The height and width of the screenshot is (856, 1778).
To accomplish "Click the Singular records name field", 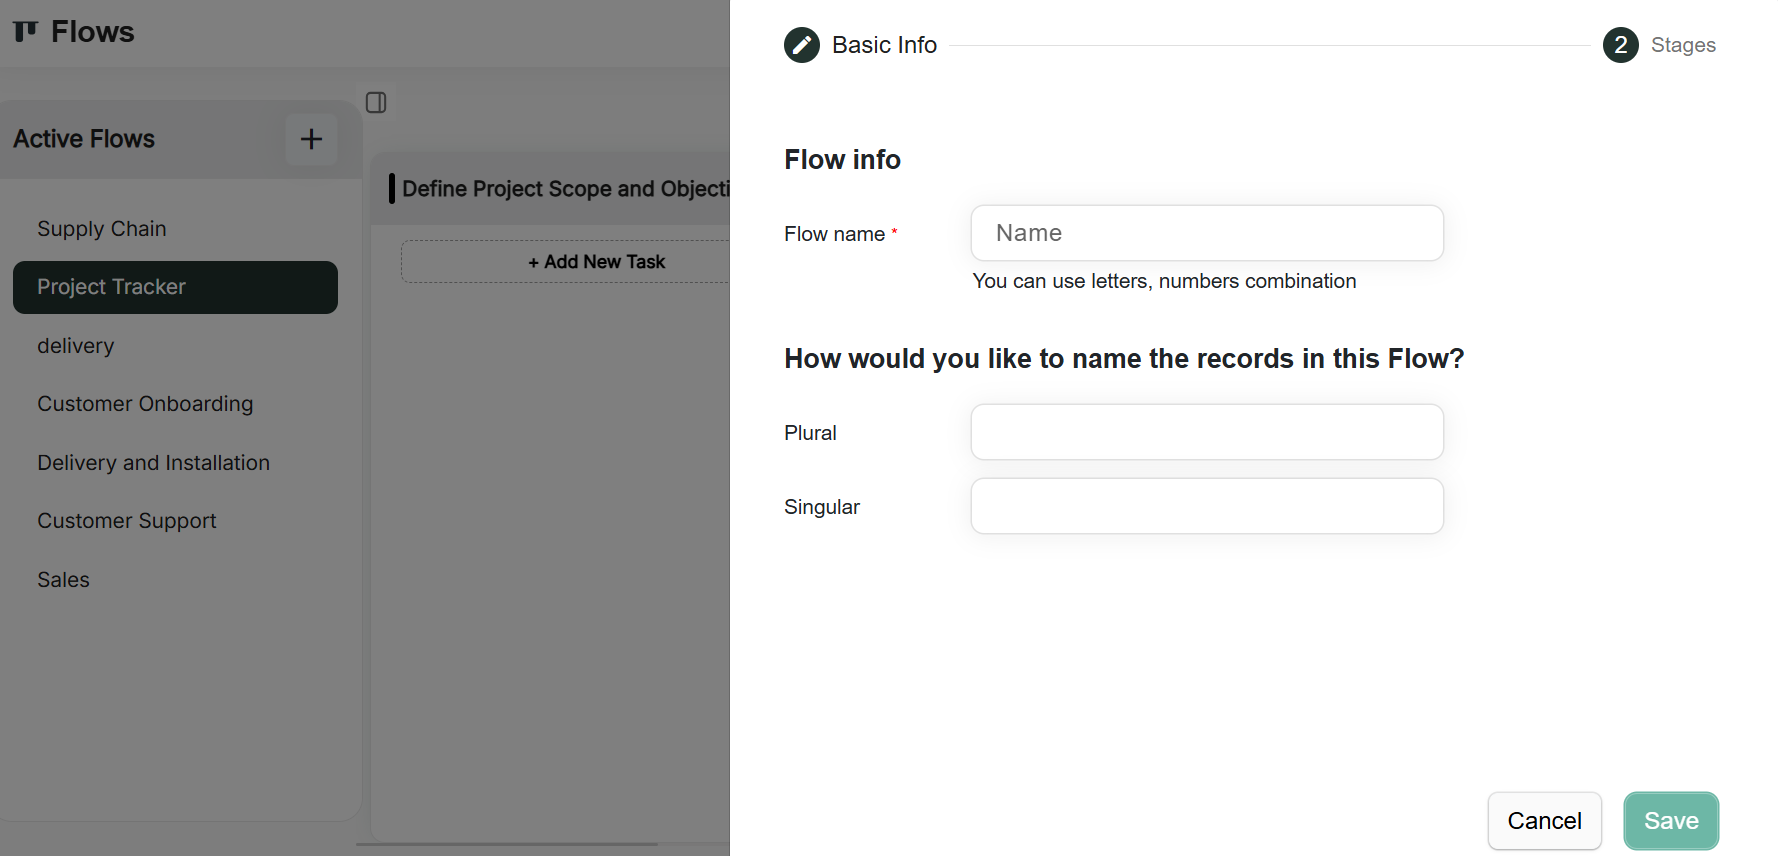I will 1206,506.
